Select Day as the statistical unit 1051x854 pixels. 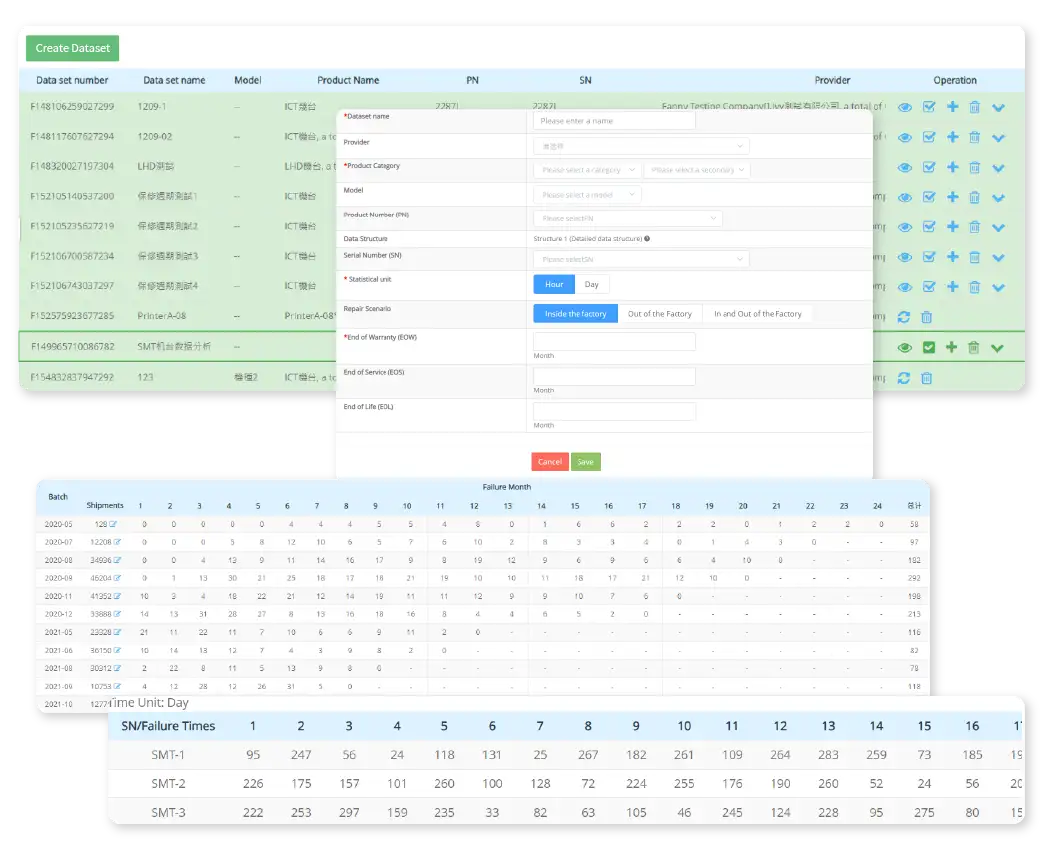pyautogui.click(x=591, y=285)
